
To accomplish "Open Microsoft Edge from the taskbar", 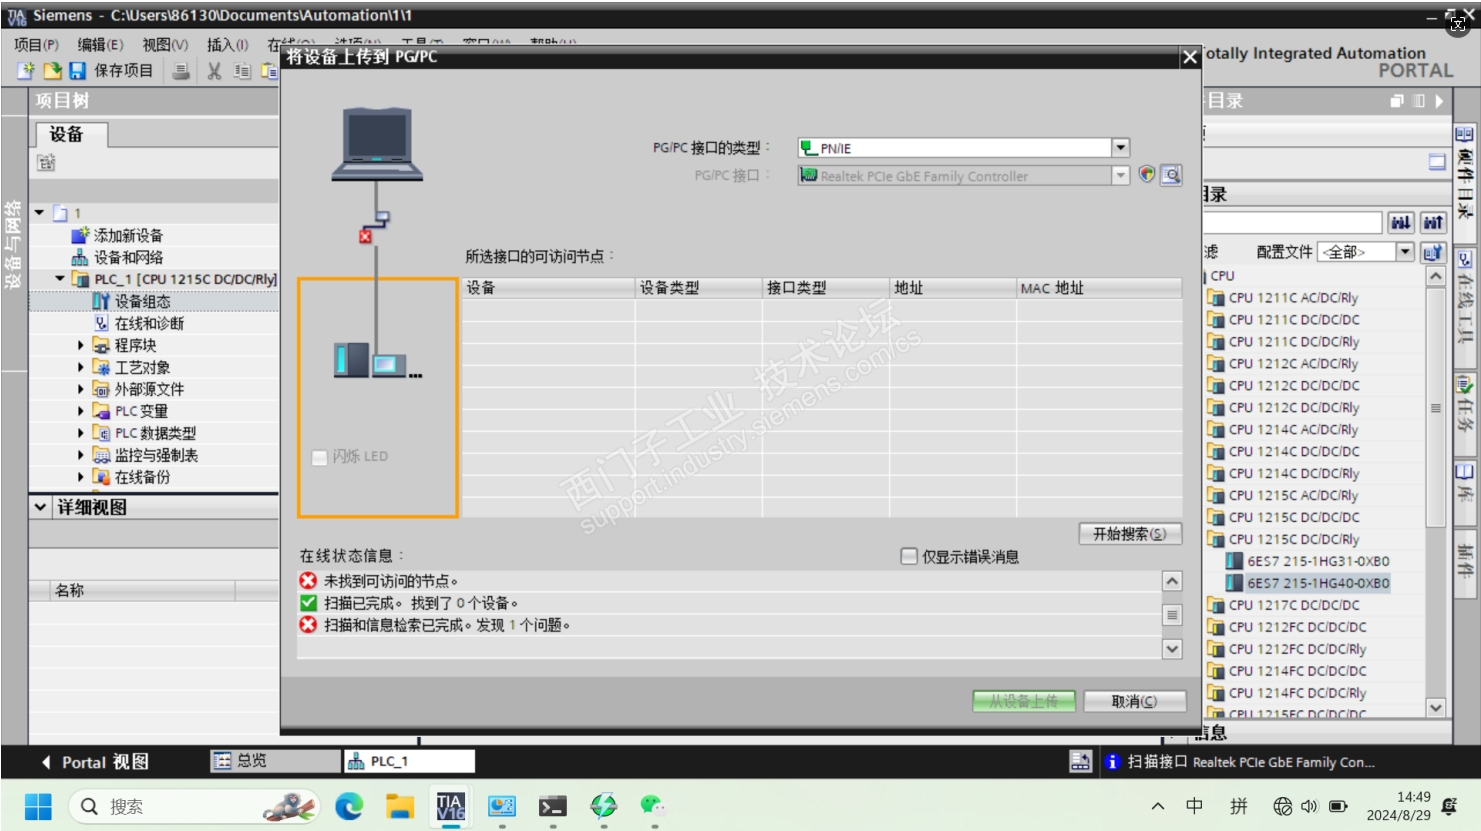I will 349,806.
